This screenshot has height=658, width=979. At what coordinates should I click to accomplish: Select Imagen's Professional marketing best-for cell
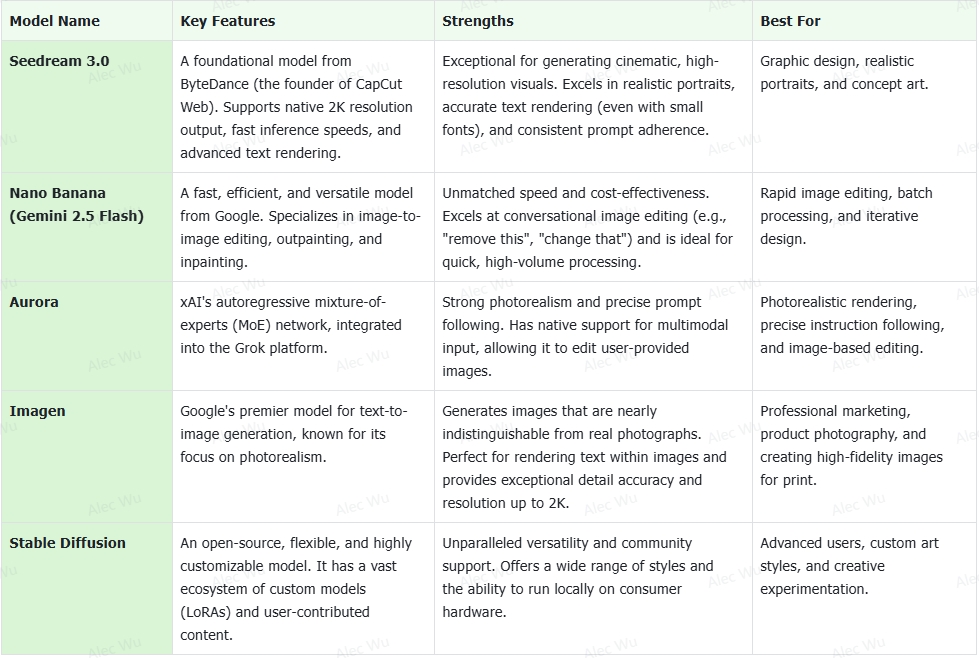click(x=864, y=456)
